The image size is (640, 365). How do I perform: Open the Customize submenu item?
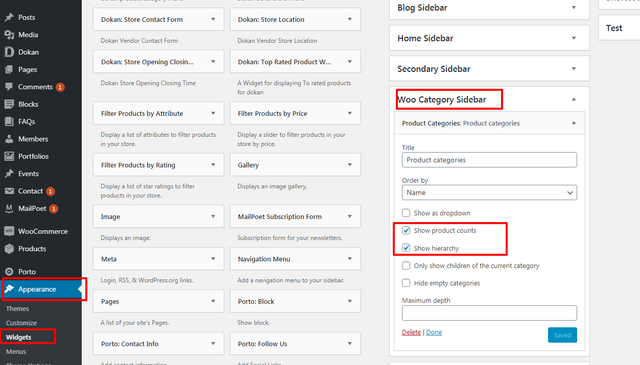click(21, 323)
